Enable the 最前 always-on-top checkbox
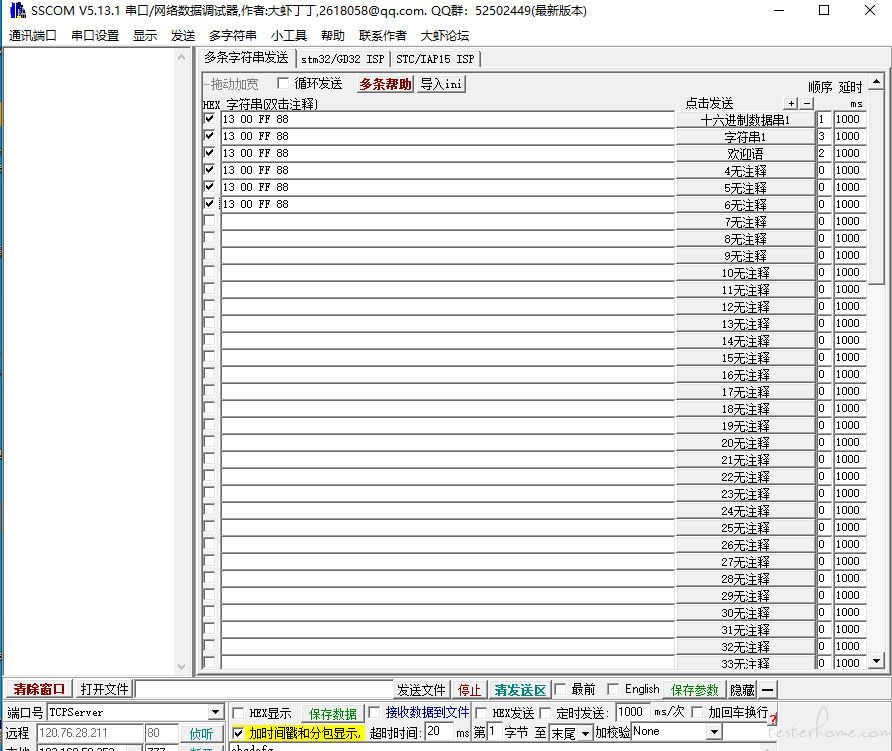The image size is (892, 751). [560, 690]
